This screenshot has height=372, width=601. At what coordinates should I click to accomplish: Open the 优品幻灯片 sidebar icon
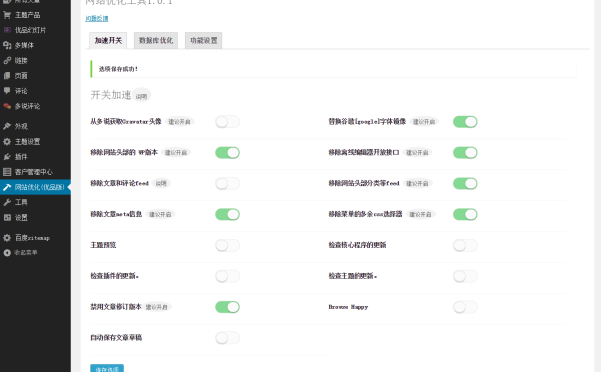pos(7,30)
